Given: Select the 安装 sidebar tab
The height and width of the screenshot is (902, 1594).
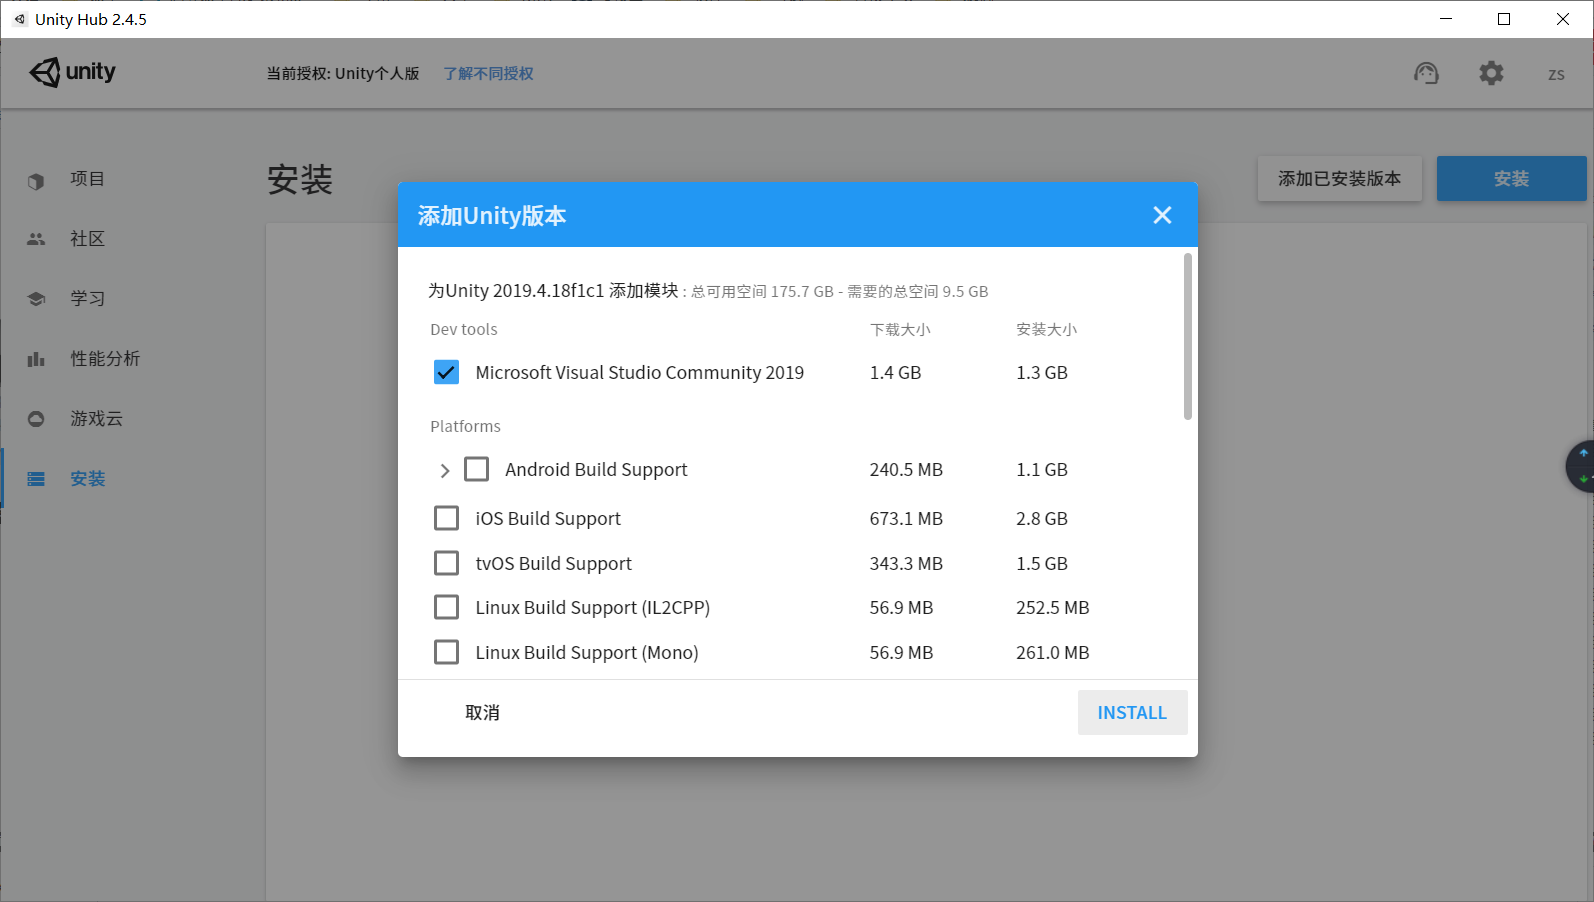Looking at the screenshot, I should 88,479.
